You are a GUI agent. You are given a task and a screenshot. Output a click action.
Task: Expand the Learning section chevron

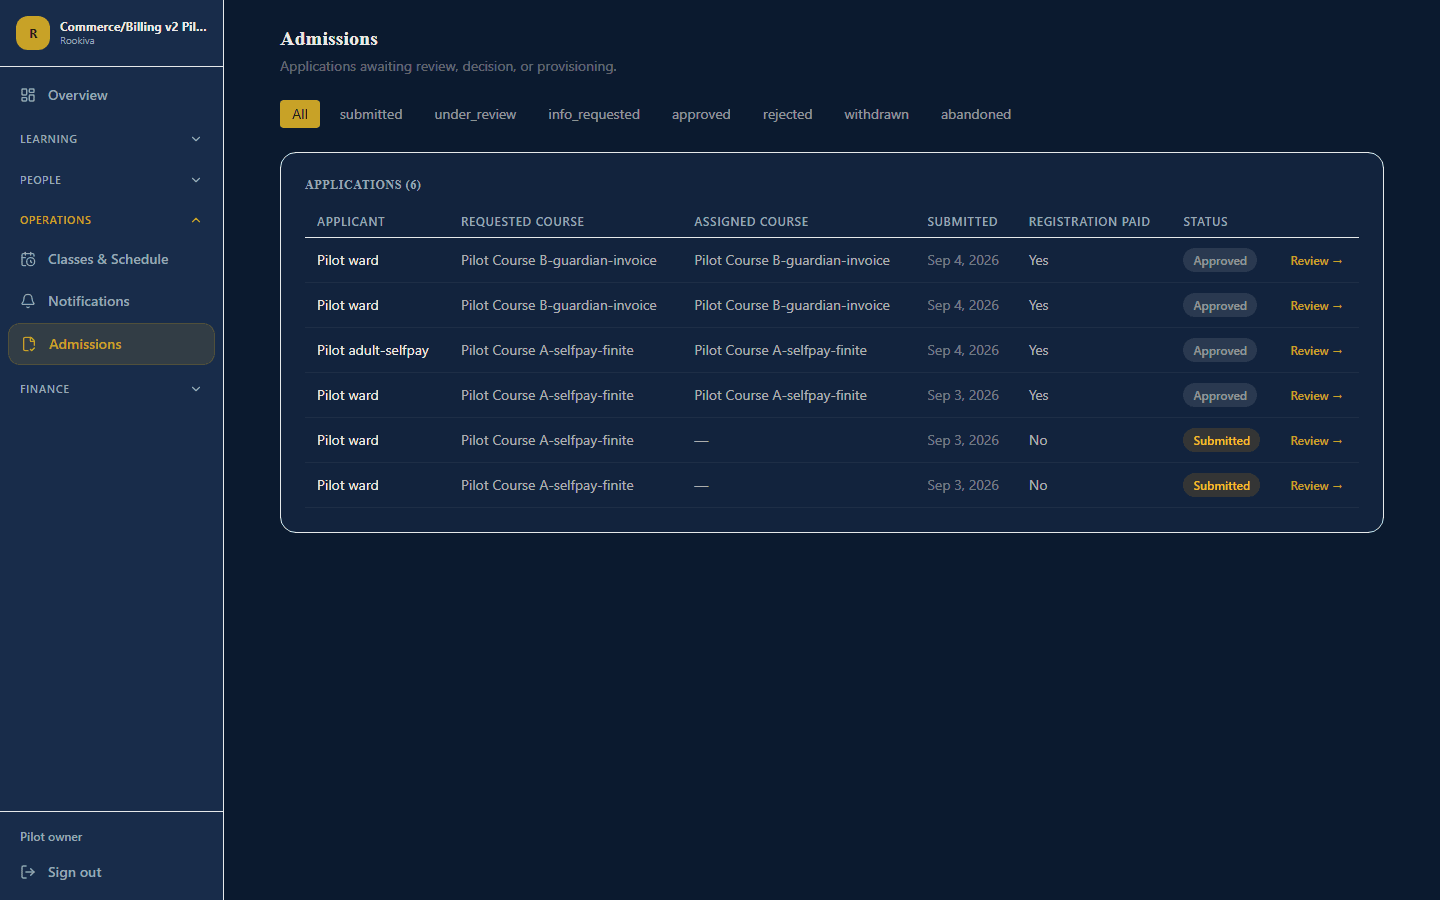tap(196, 139)
